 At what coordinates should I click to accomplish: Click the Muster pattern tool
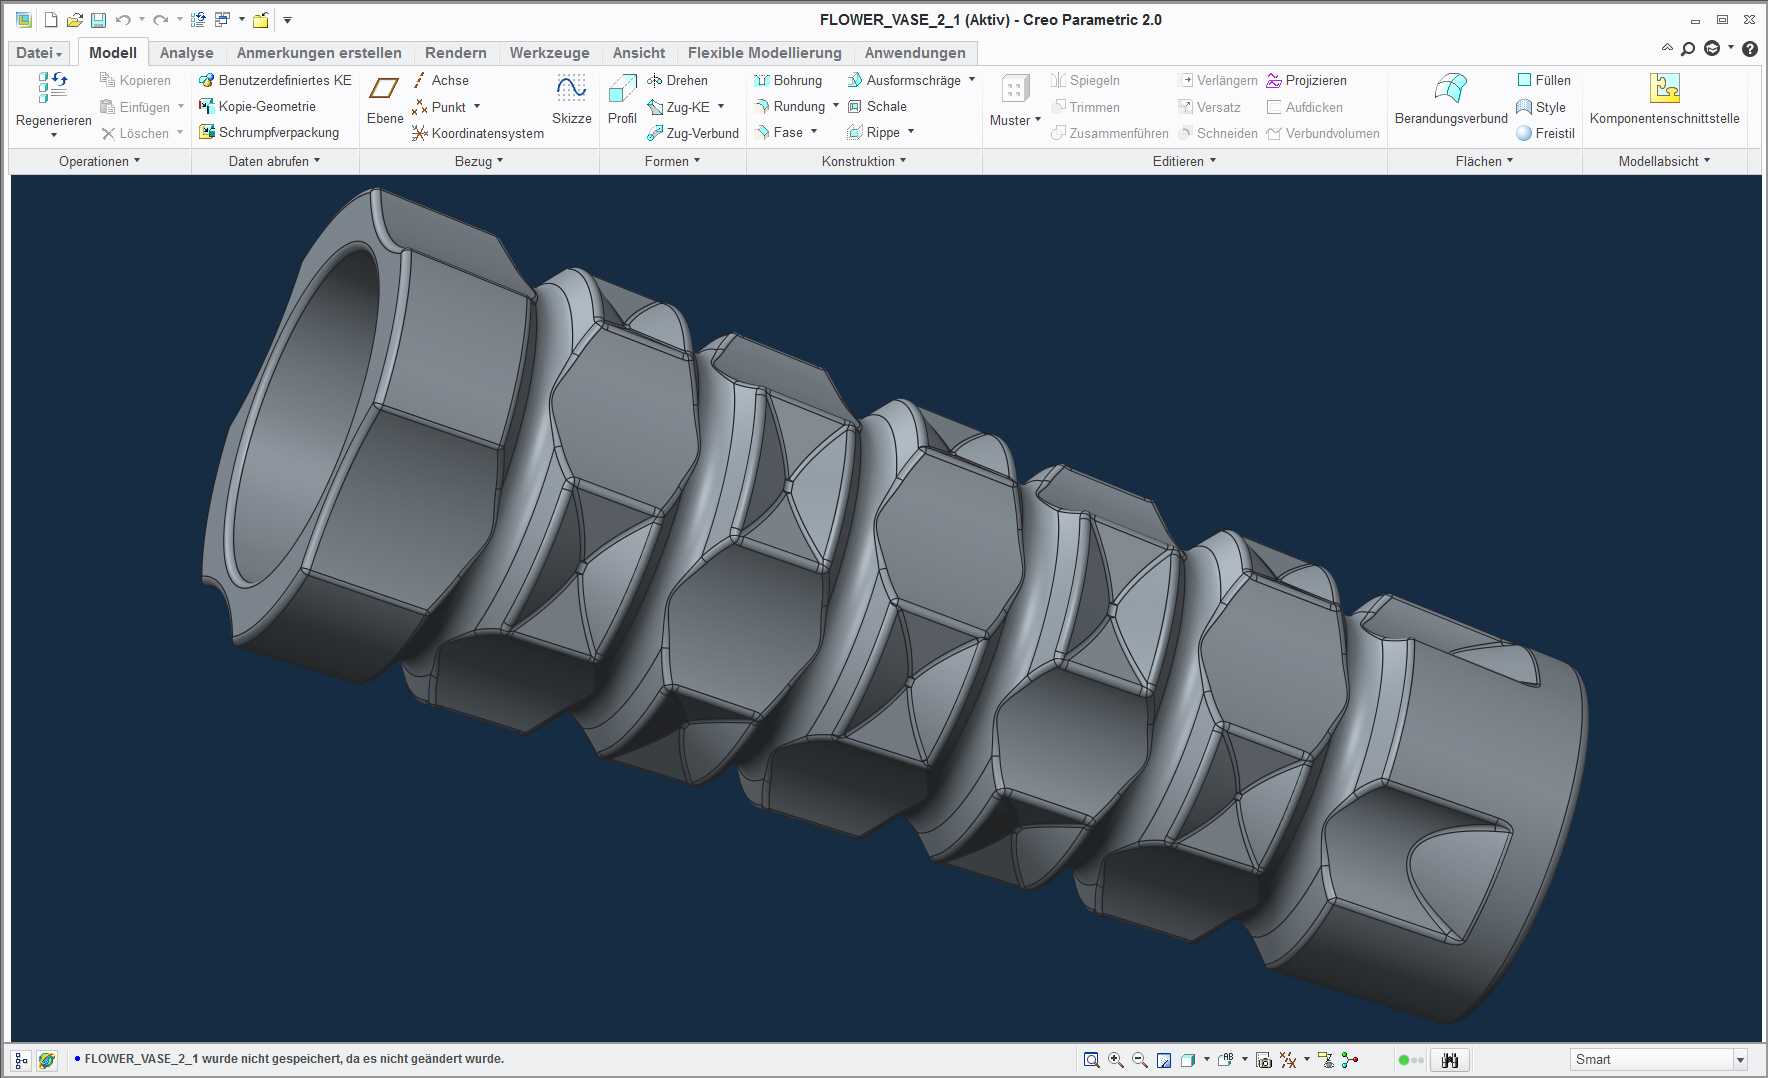[1015, 100]
